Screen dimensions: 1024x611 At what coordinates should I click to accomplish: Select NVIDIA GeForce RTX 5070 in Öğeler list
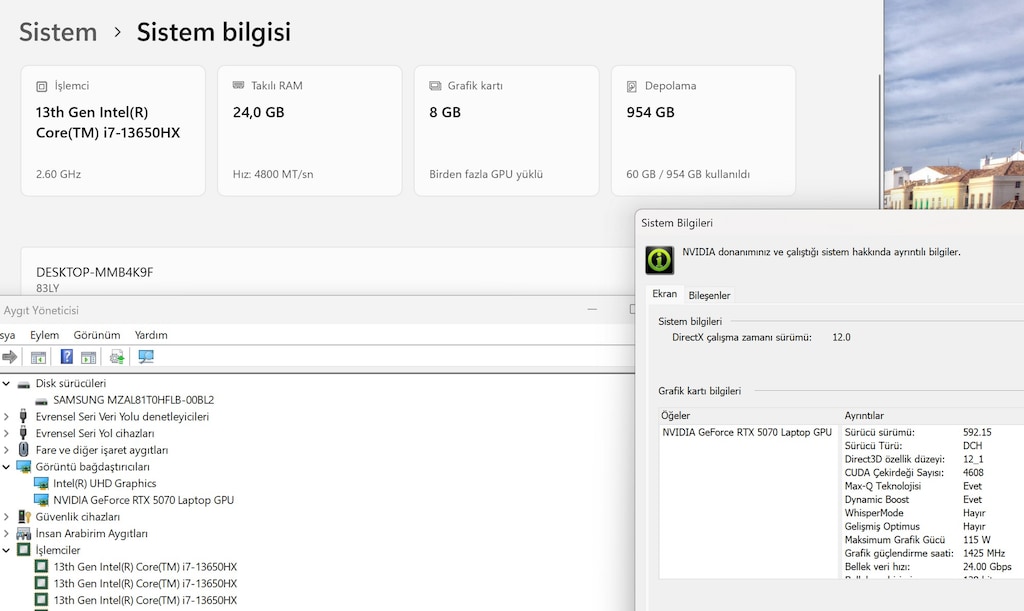[747, 432]
